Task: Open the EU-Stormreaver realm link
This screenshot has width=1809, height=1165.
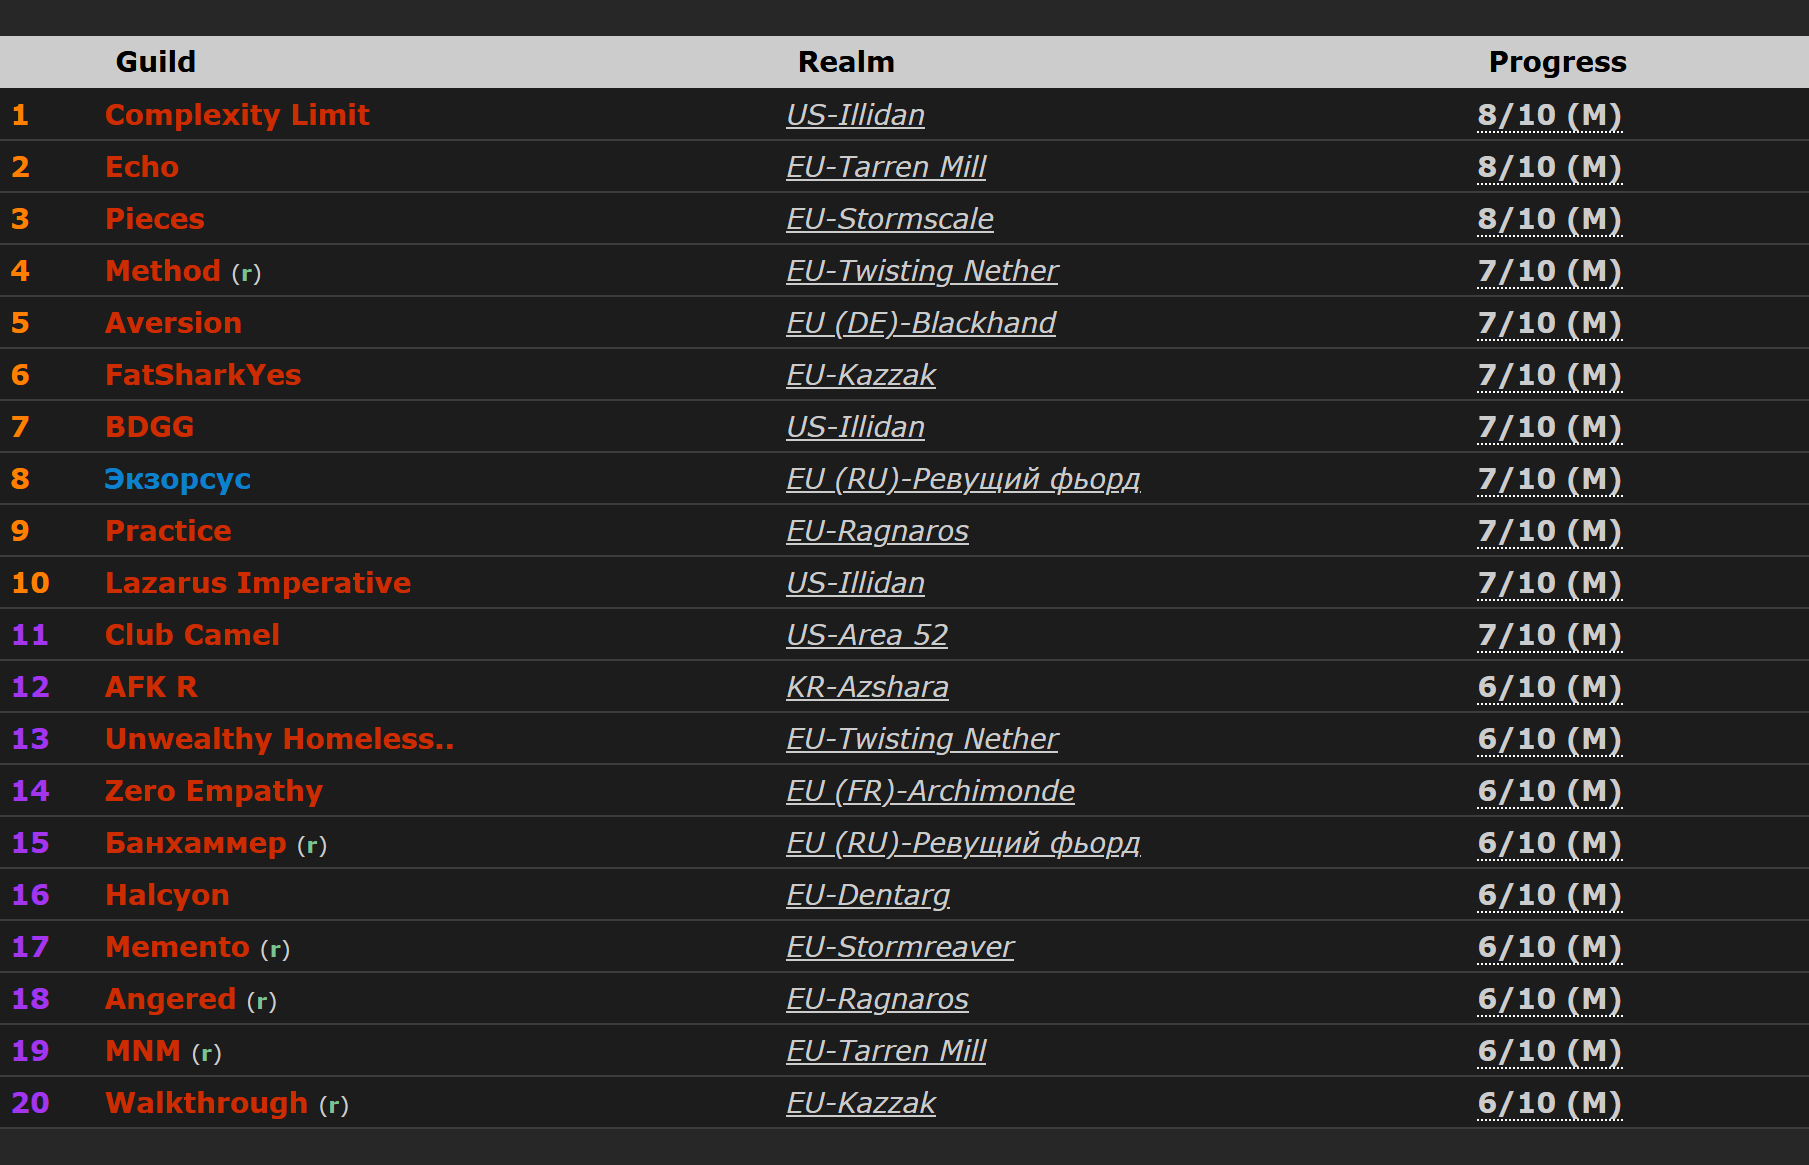Action: (x=900, y=947)
